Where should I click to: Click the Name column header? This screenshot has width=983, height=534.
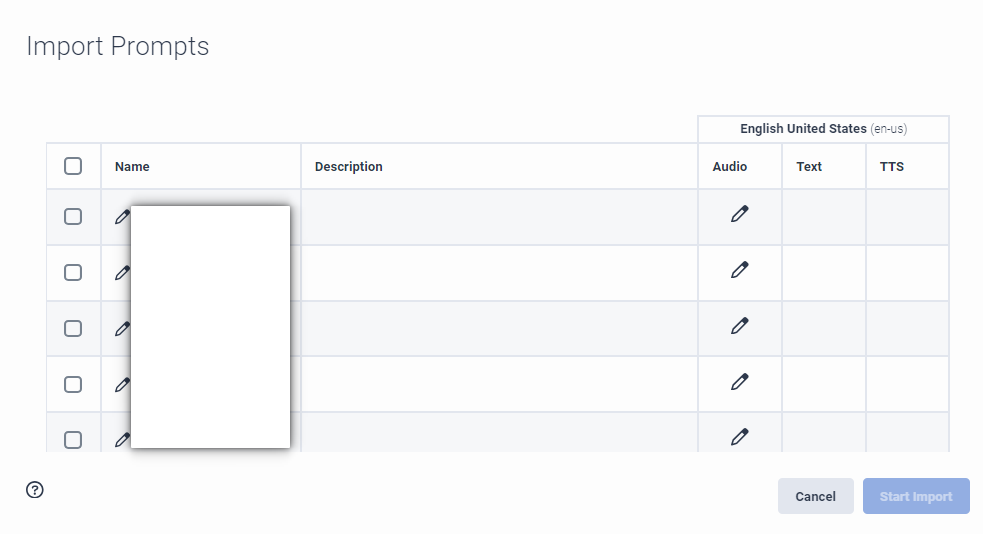pyautogui.click(x=133, y=167)
